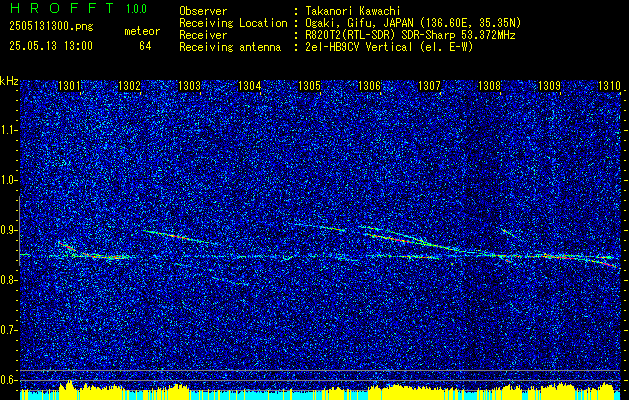Click the HROFFT program title
The image size is (629, 400).
coord(62,8)
